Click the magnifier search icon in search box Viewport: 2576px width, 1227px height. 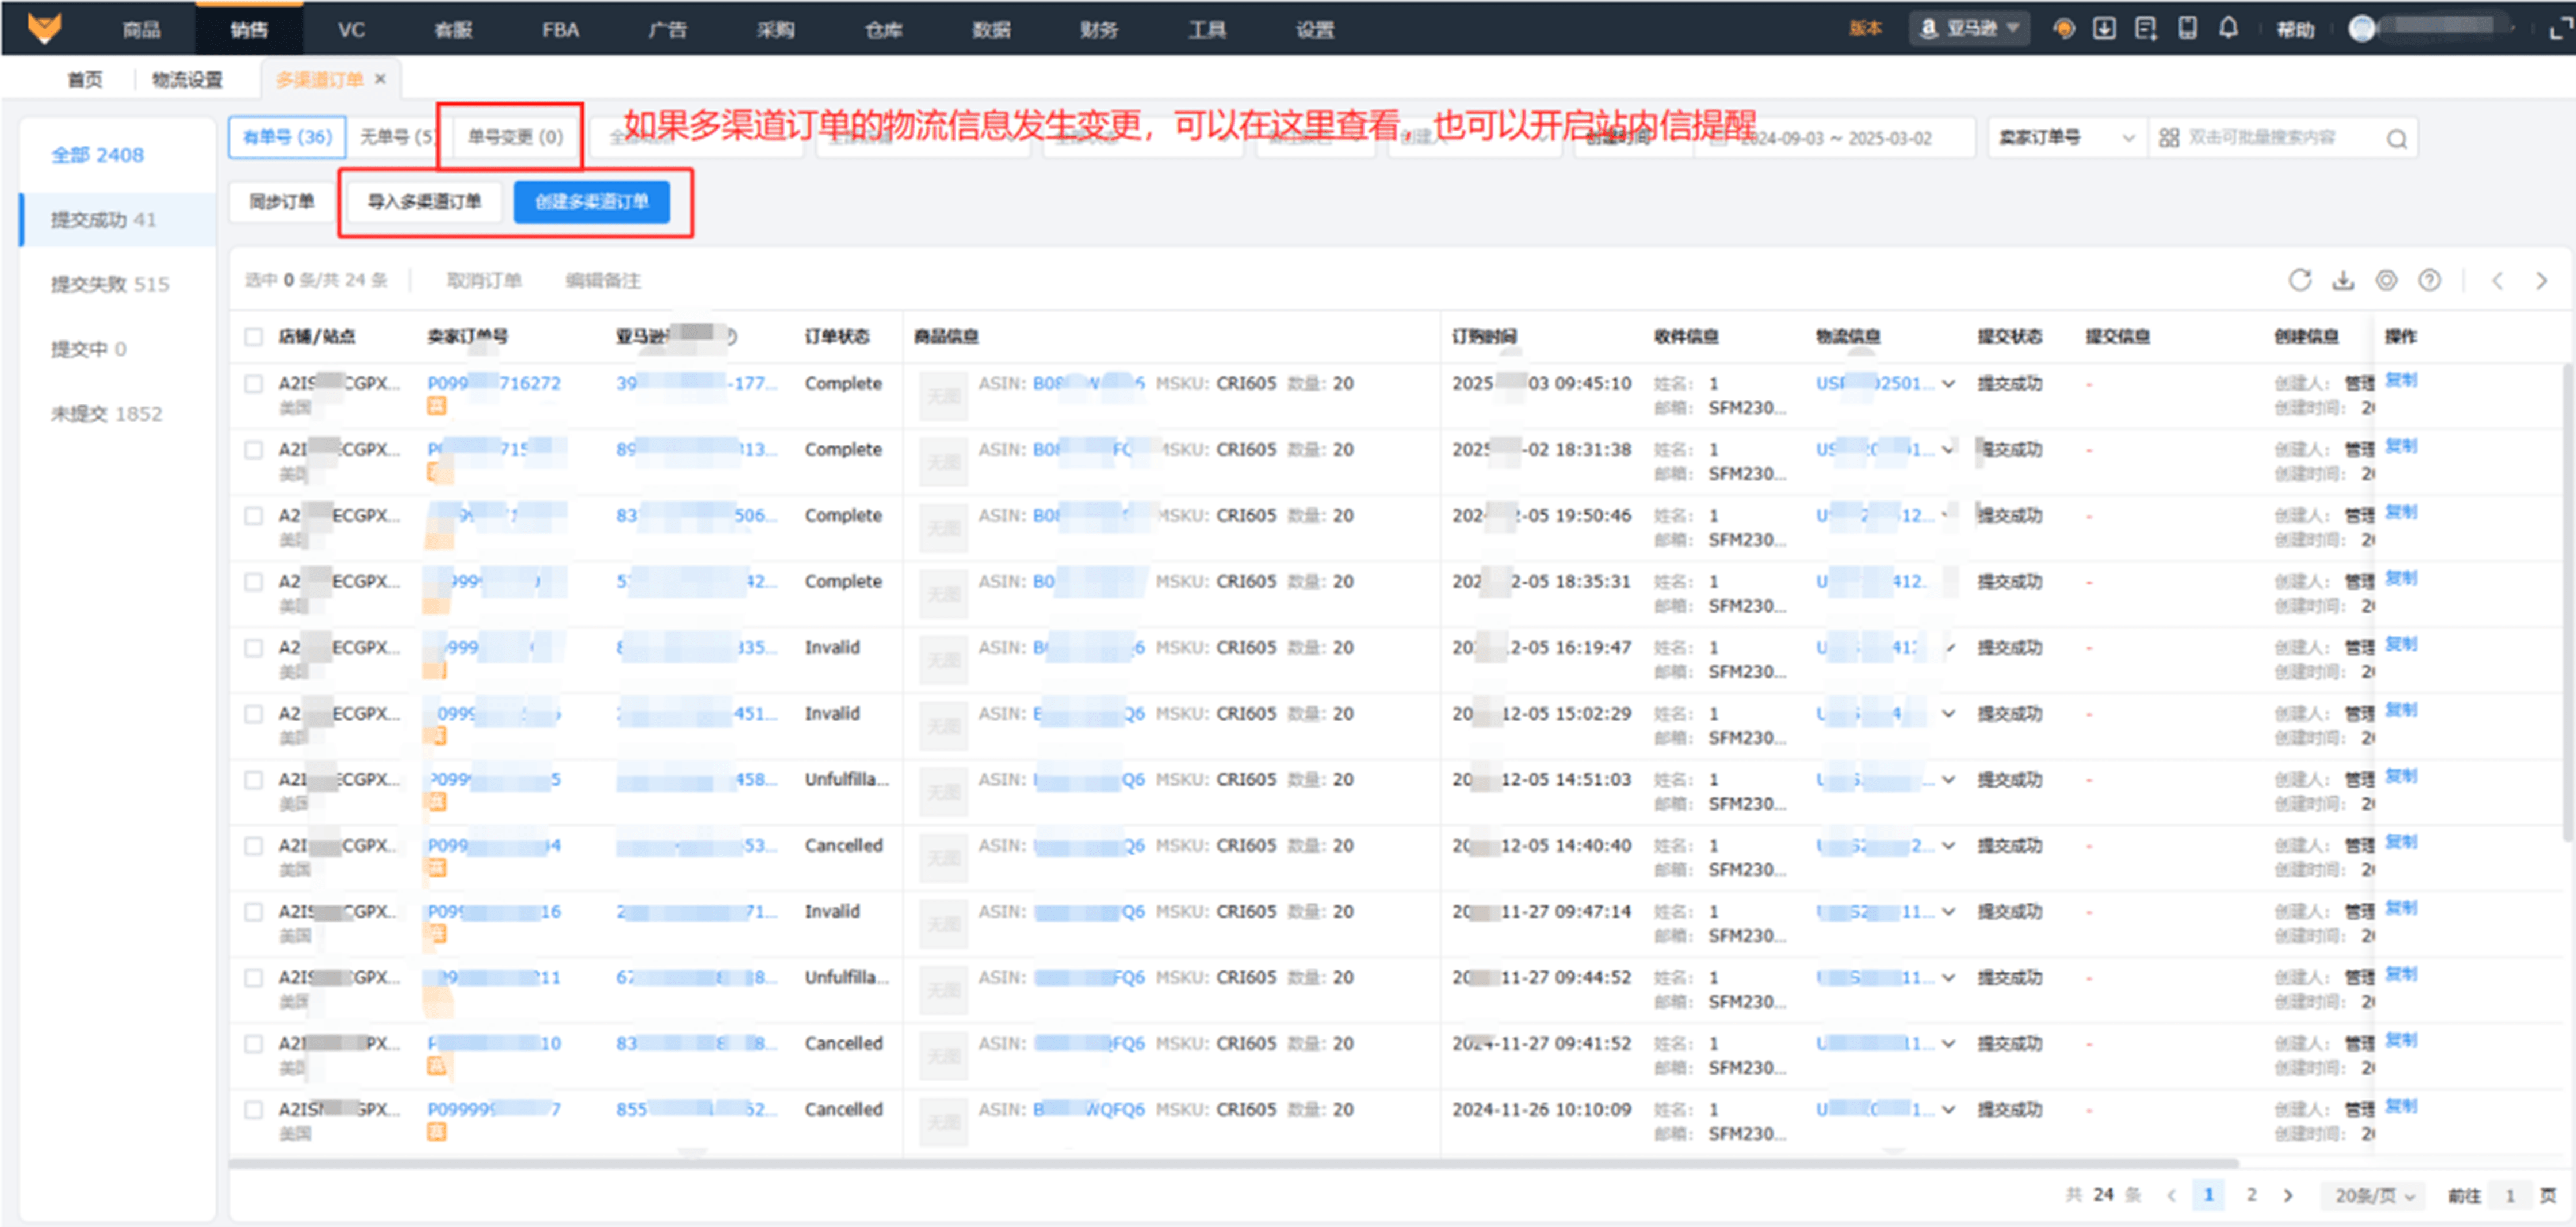(2397, 138)
